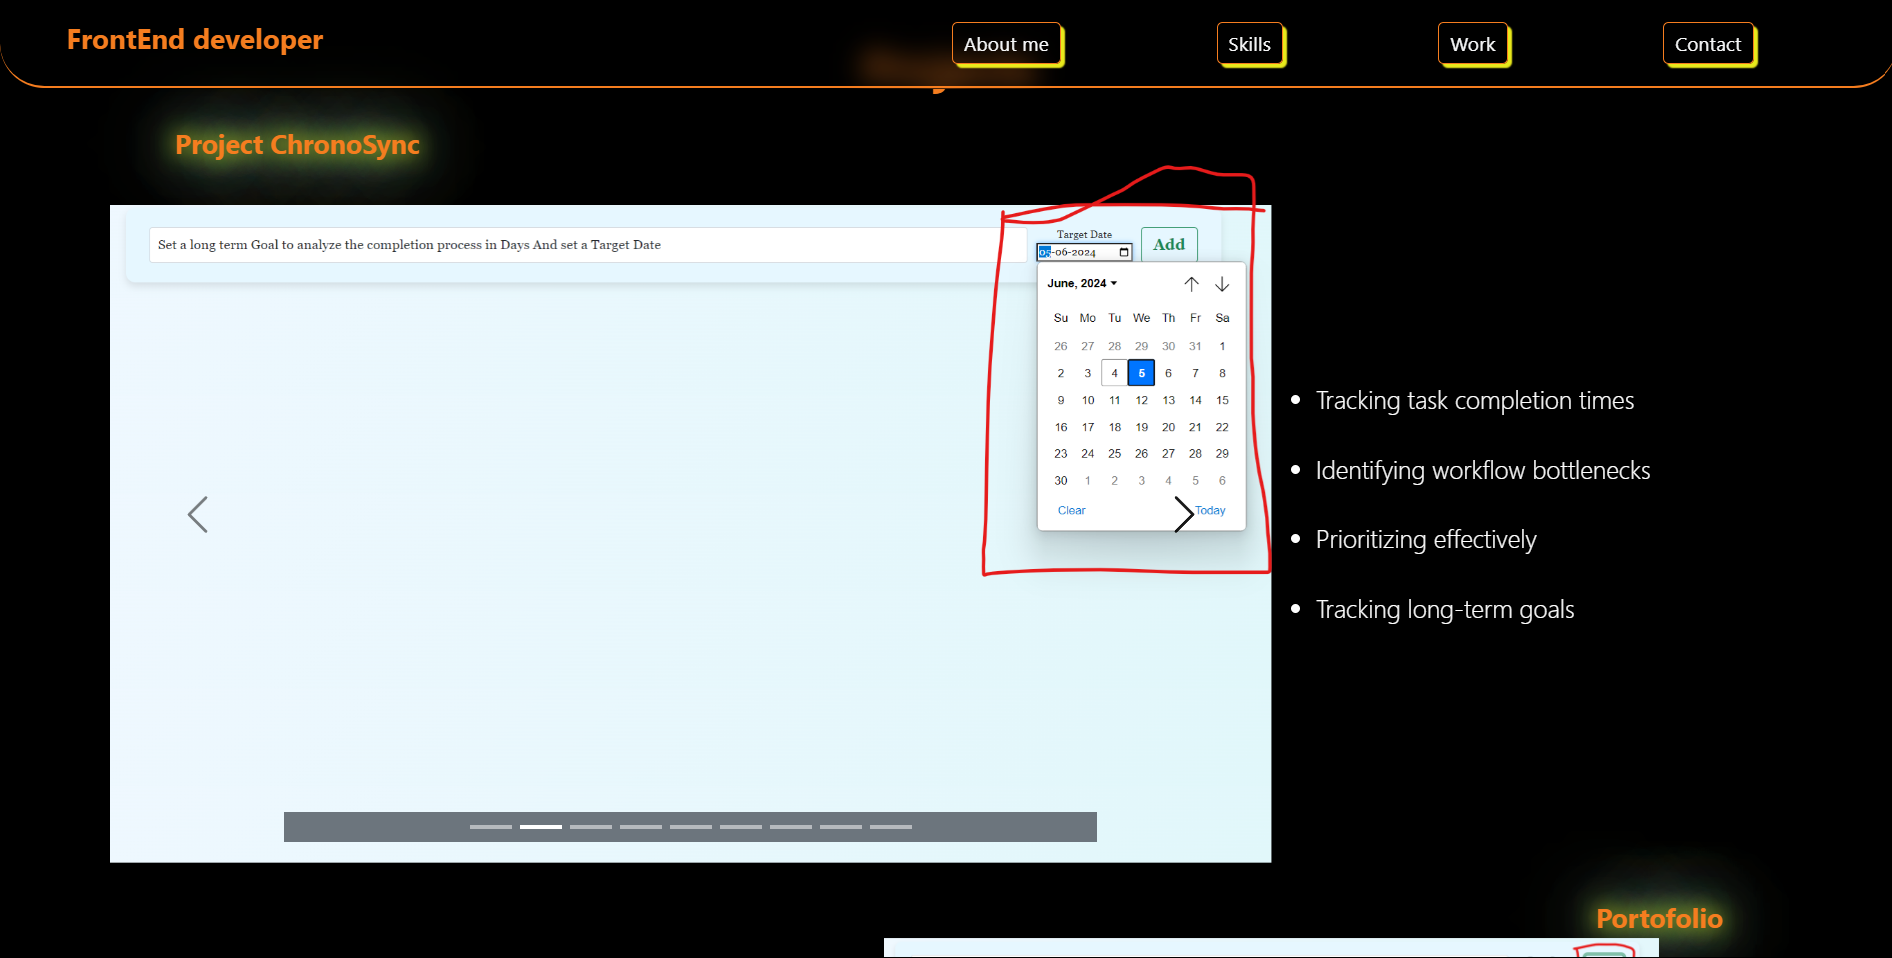Select the fourth carousel slide indicator

tap(641, 827)
